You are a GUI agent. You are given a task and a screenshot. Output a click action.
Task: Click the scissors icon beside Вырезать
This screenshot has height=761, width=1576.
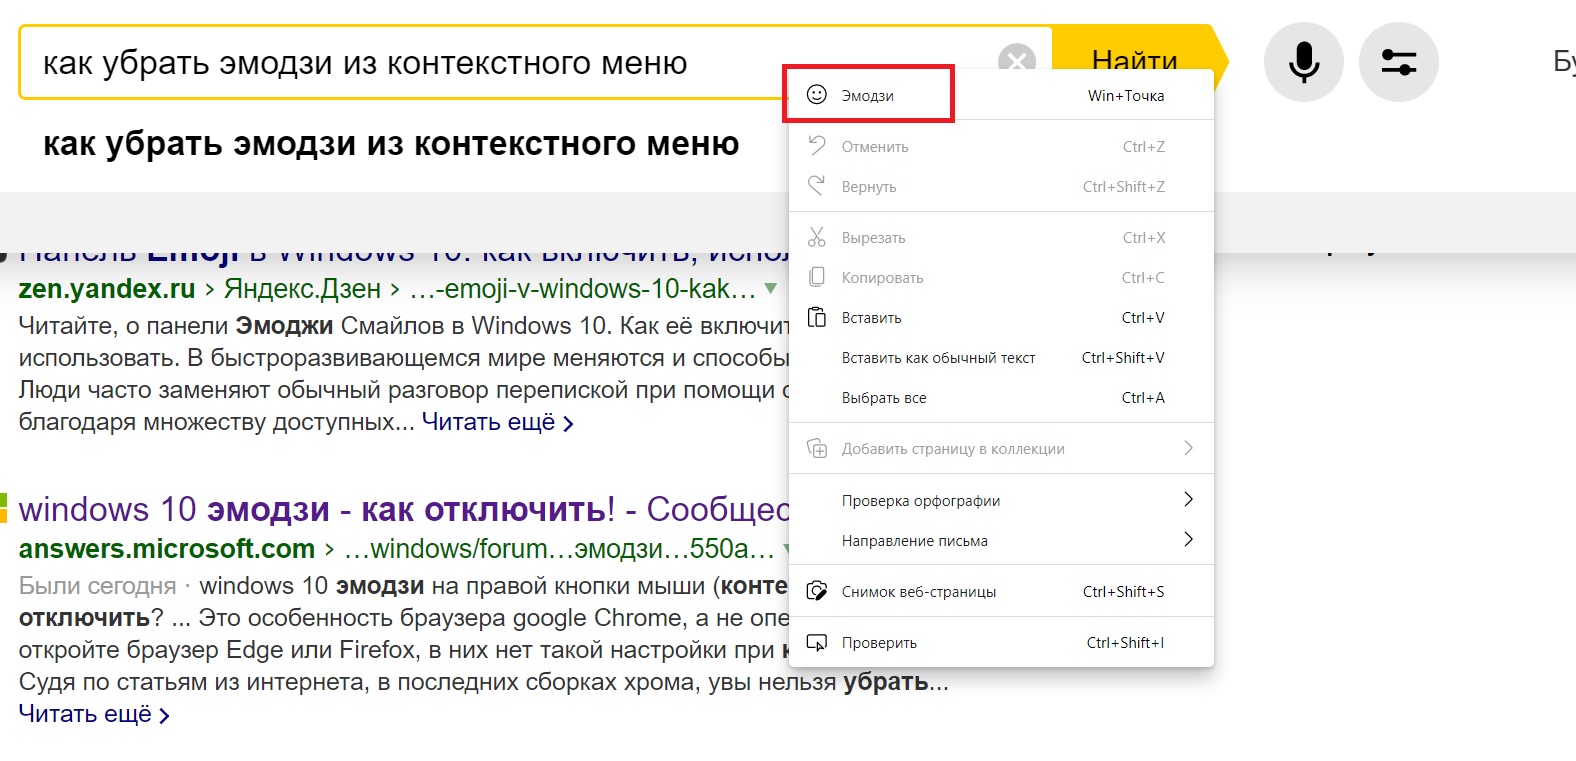[817, 237]
